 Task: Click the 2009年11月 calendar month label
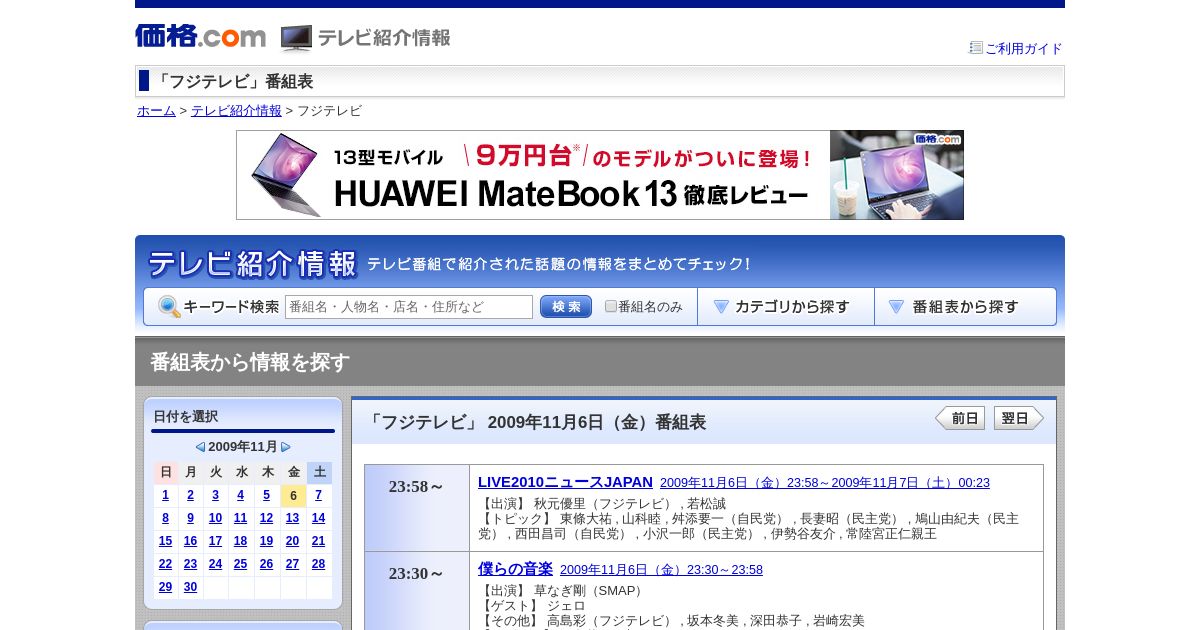(x=243, y=447)
